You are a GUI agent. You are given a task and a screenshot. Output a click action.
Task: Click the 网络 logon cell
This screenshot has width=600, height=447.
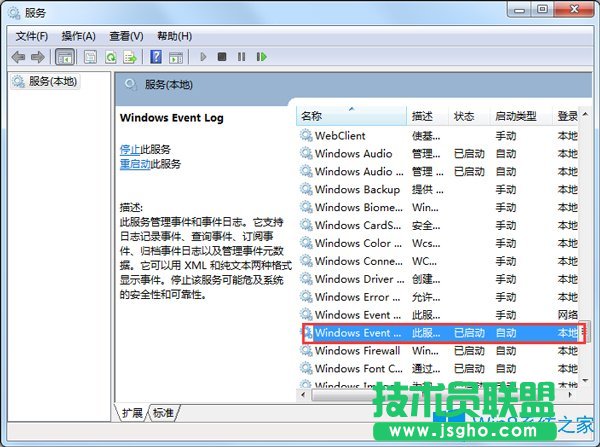[x=567, y=315]
